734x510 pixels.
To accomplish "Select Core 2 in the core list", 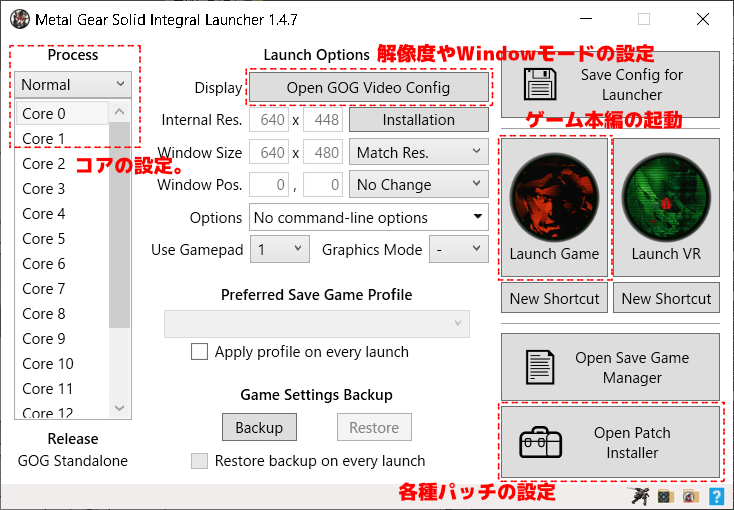I will pos(62,163).
